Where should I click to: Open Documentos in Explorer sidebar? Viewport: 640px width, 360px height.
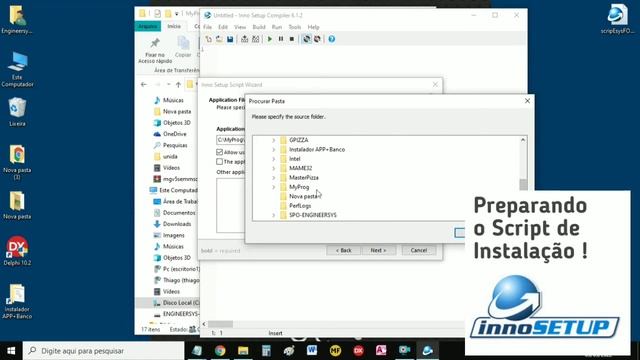175,213
